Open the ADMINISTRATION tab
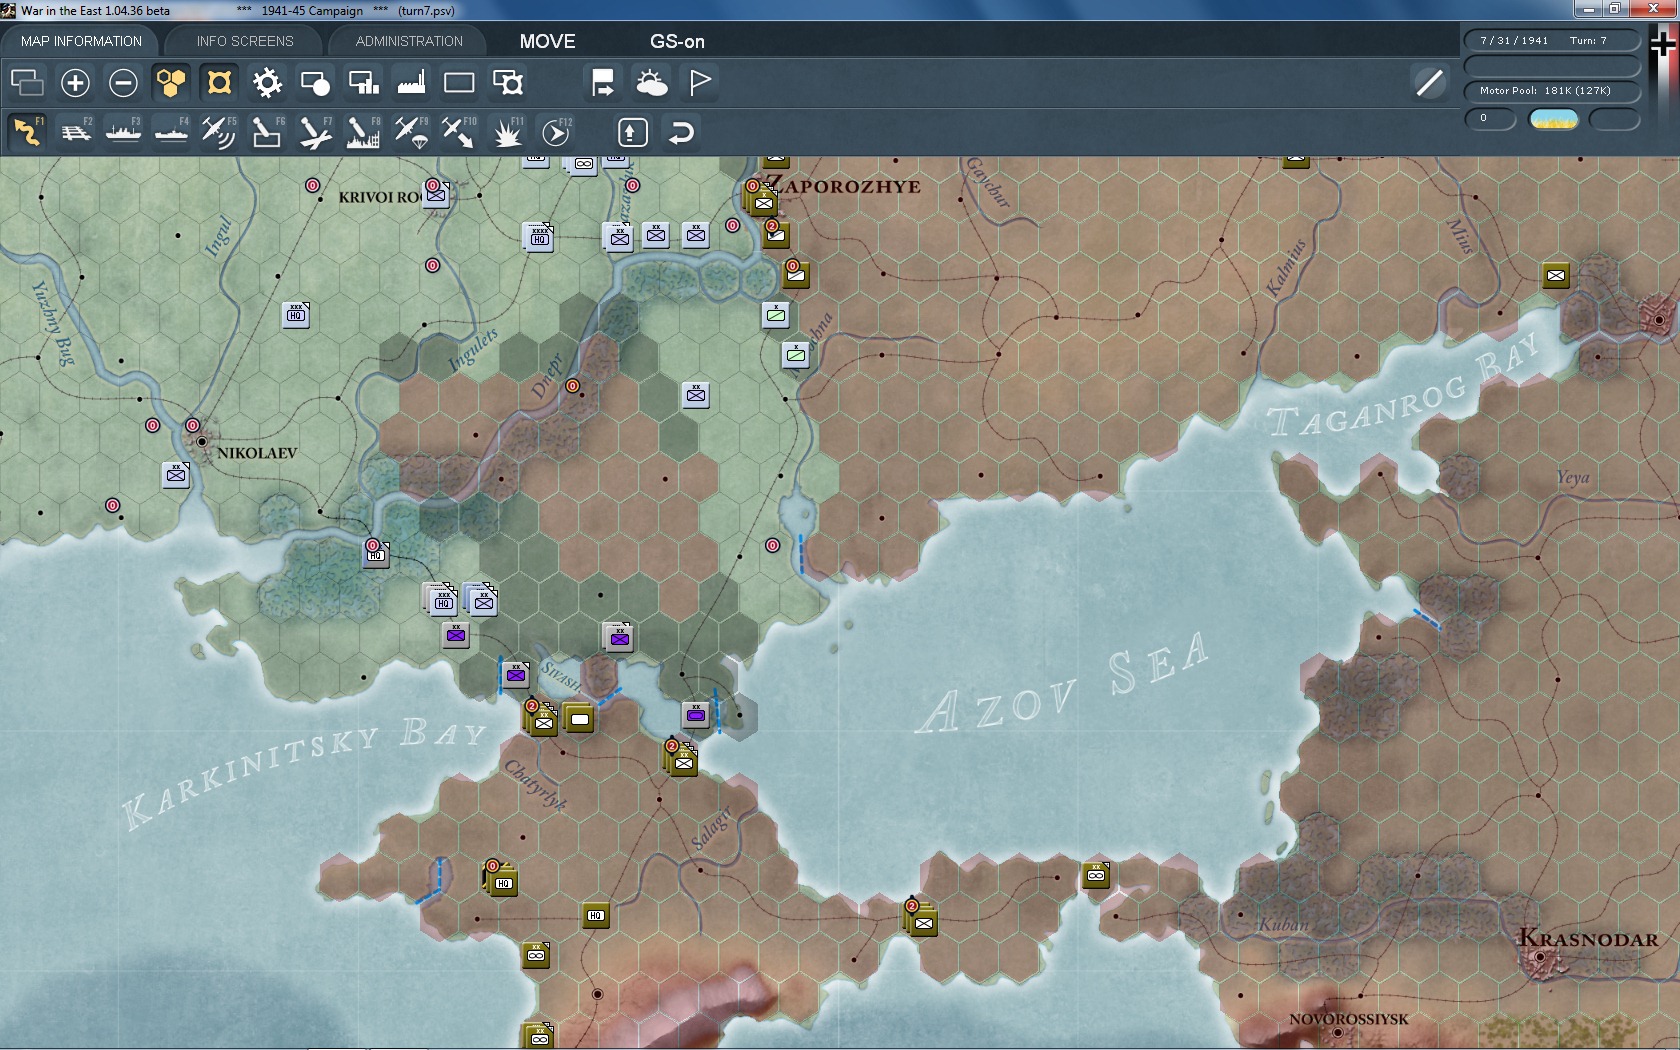Image resolution: width=1680 pixels, height=1050 pixels. coord(409,41)
